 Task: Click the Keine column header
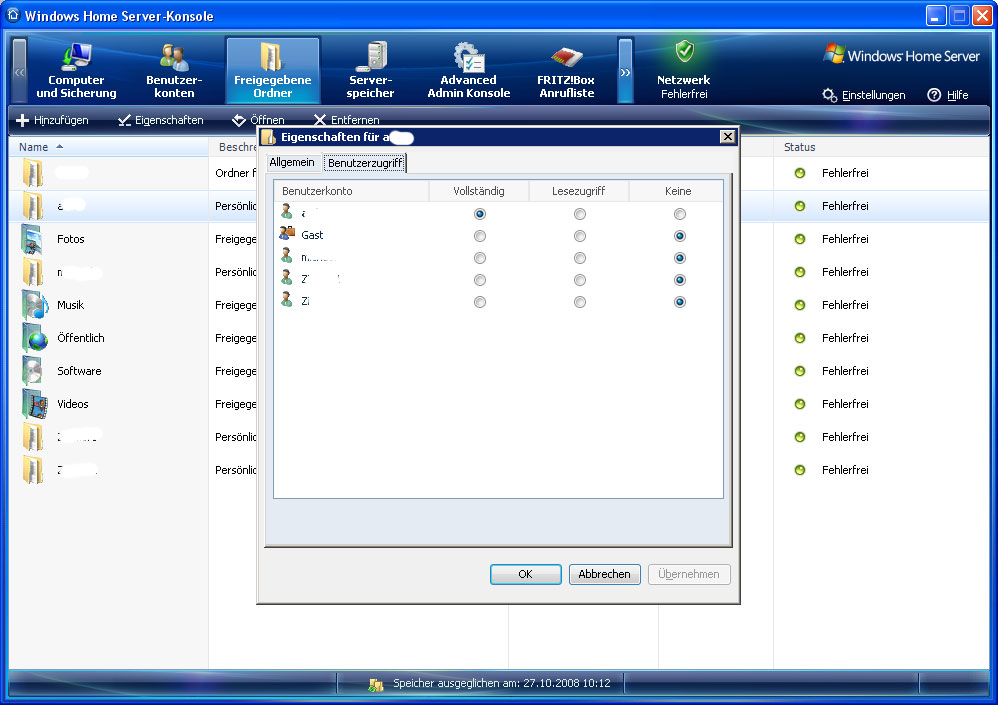[677, 191]
